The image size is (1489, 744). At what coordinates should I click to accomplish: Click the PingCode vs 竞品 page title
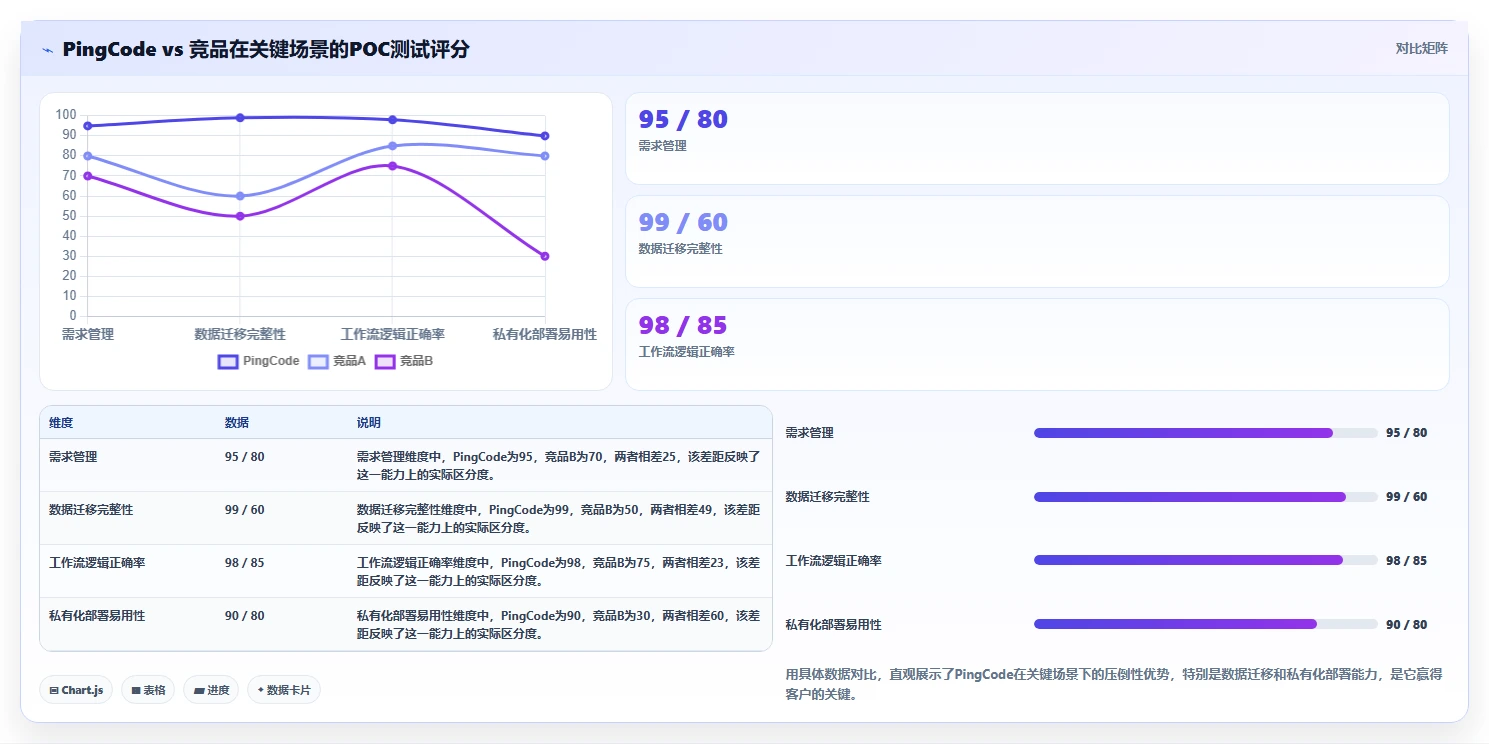(x=266, y=49)
